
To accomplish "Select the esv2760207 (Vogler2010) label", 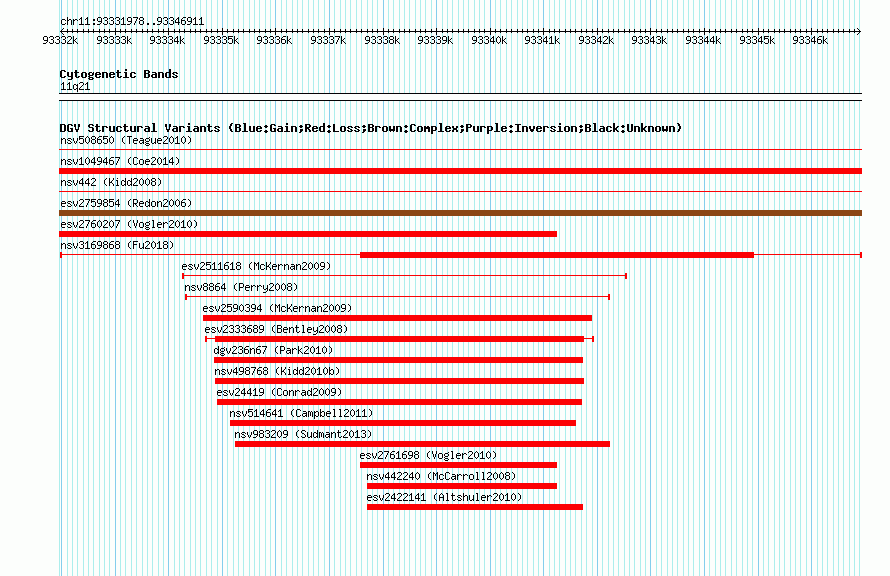I will tap(129, 224).
